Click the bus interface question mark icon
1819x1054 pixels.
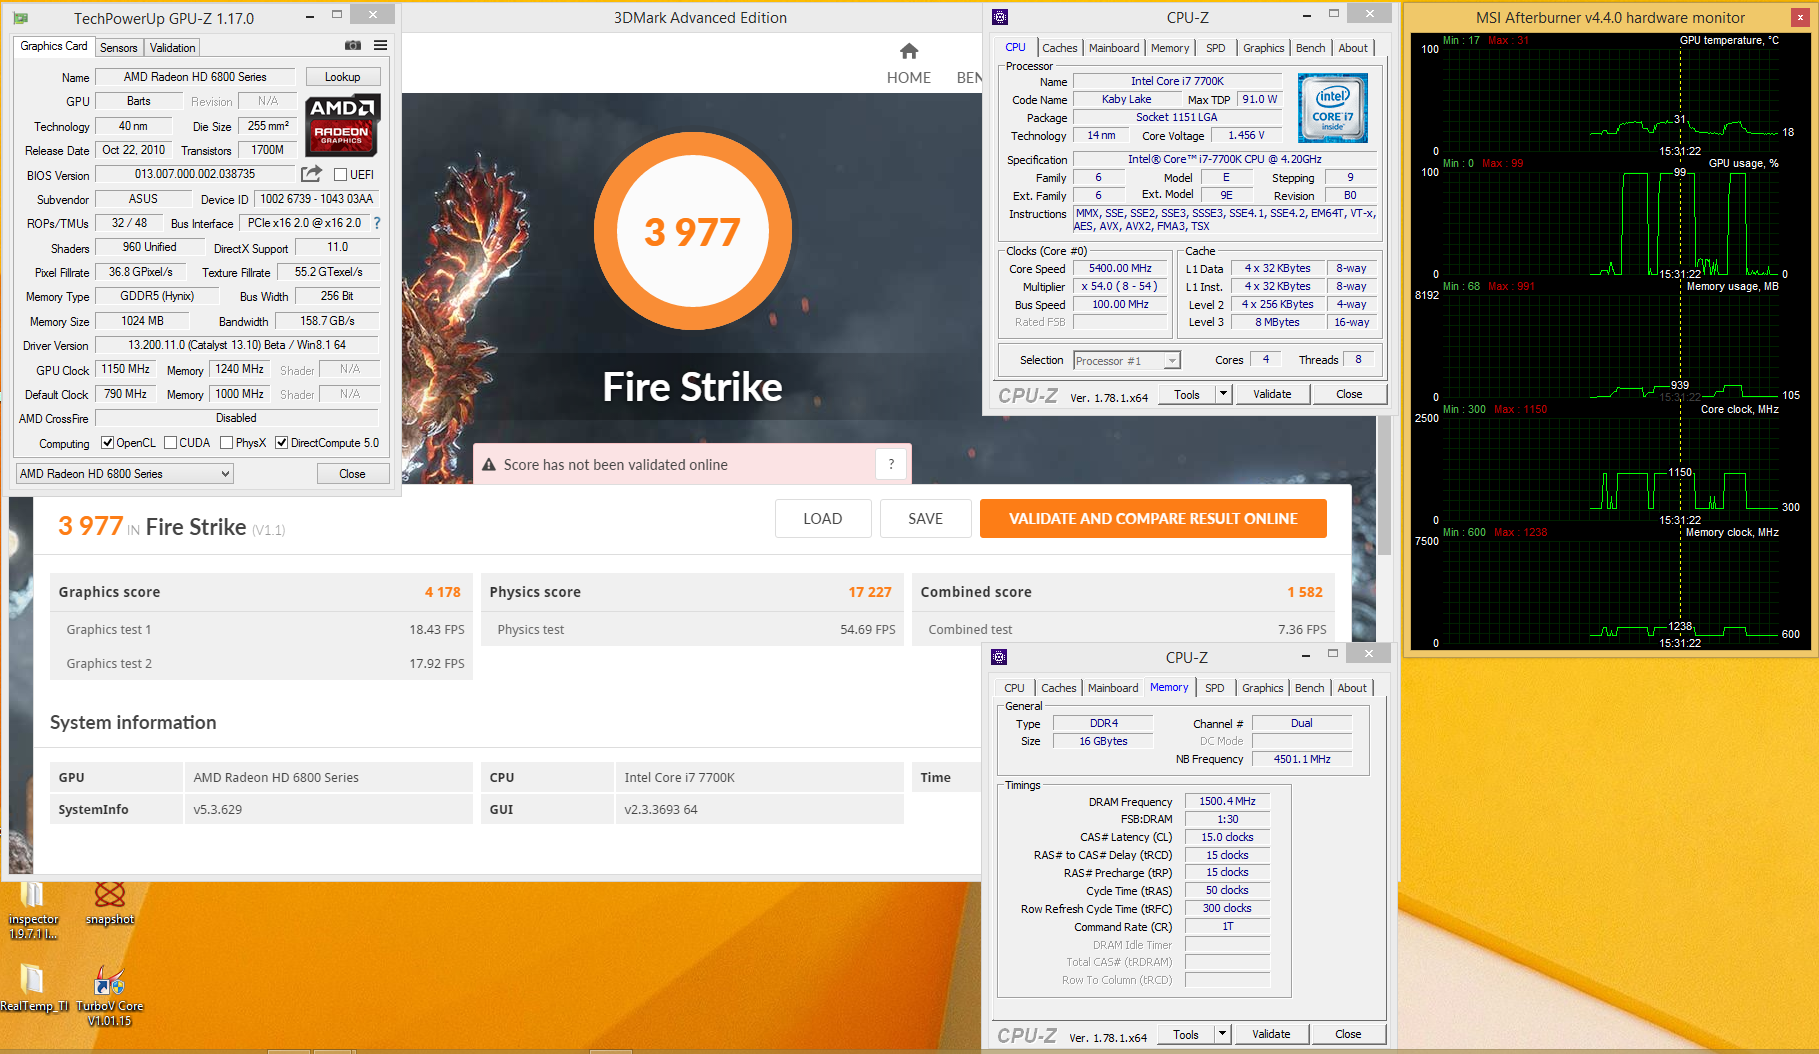(377, 223)
